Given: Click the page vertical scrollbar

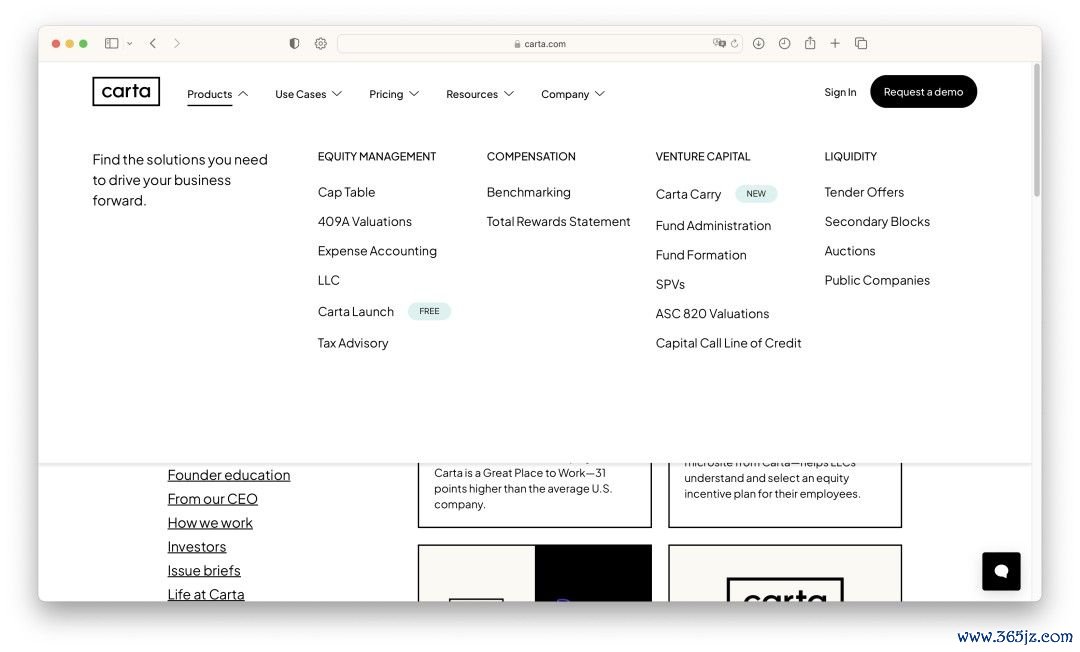Looking at the screenshot, I should [x=1036, y=129].
